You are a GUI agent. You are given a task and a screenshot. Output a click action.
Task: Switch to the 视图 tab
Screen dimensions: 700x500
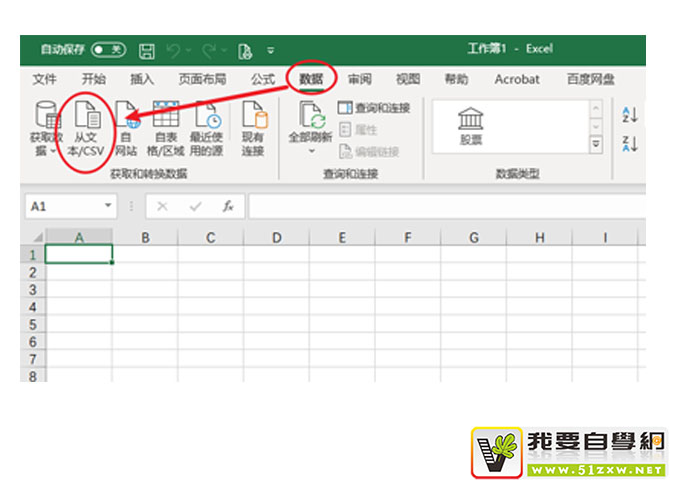pos(408,79)
